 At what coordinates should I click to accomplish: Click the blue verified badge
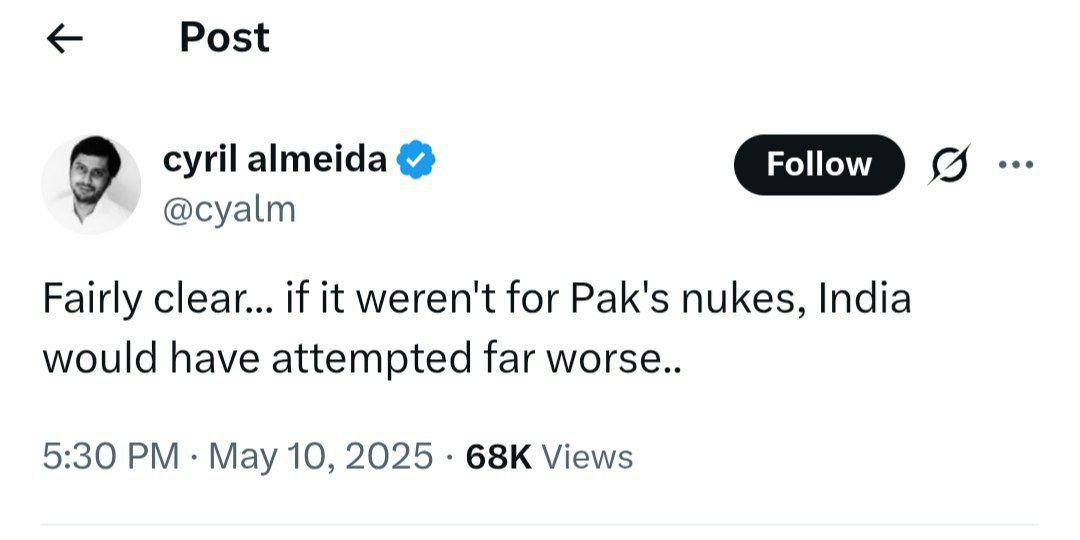click(x=415, y=160)
